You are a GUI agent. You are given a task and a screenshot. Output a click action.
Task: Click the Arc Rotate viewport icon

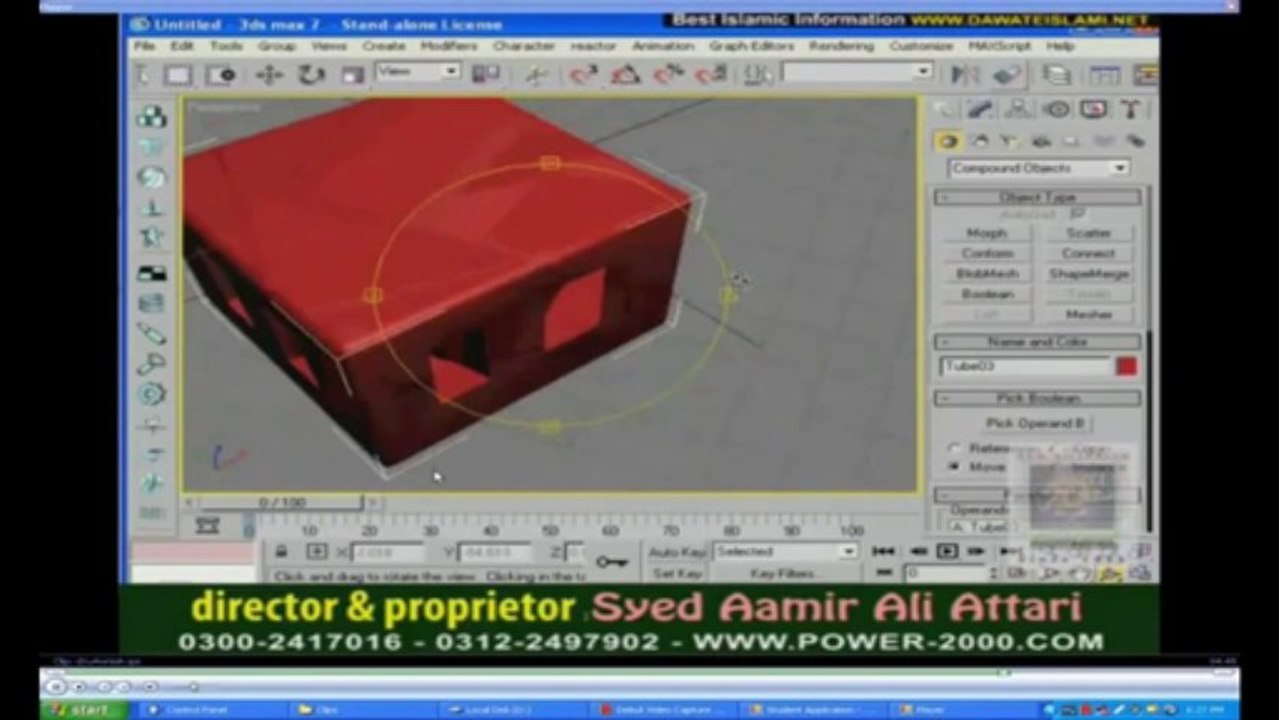point(1110,574)
